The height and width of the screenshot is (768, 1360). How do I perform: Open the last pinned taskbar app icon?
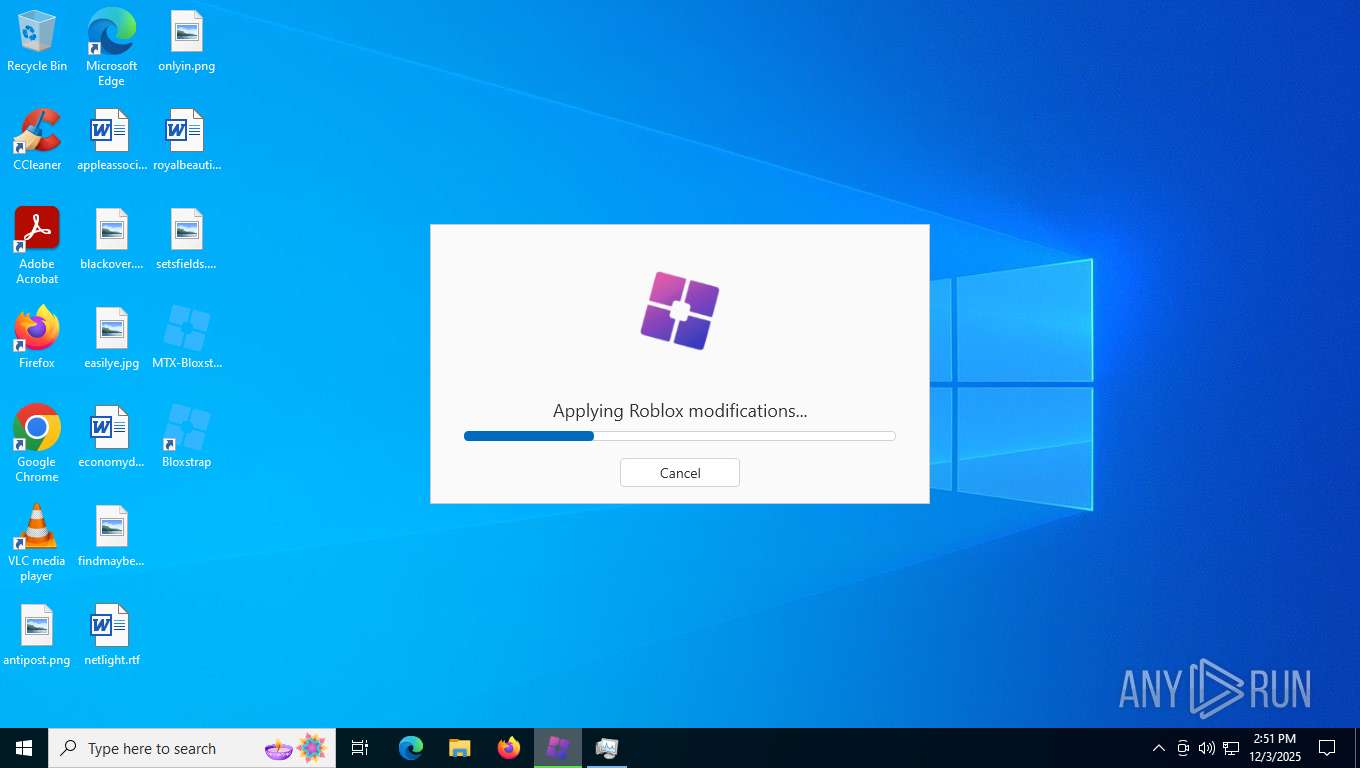pyautogui.click(x=607, y=748)
